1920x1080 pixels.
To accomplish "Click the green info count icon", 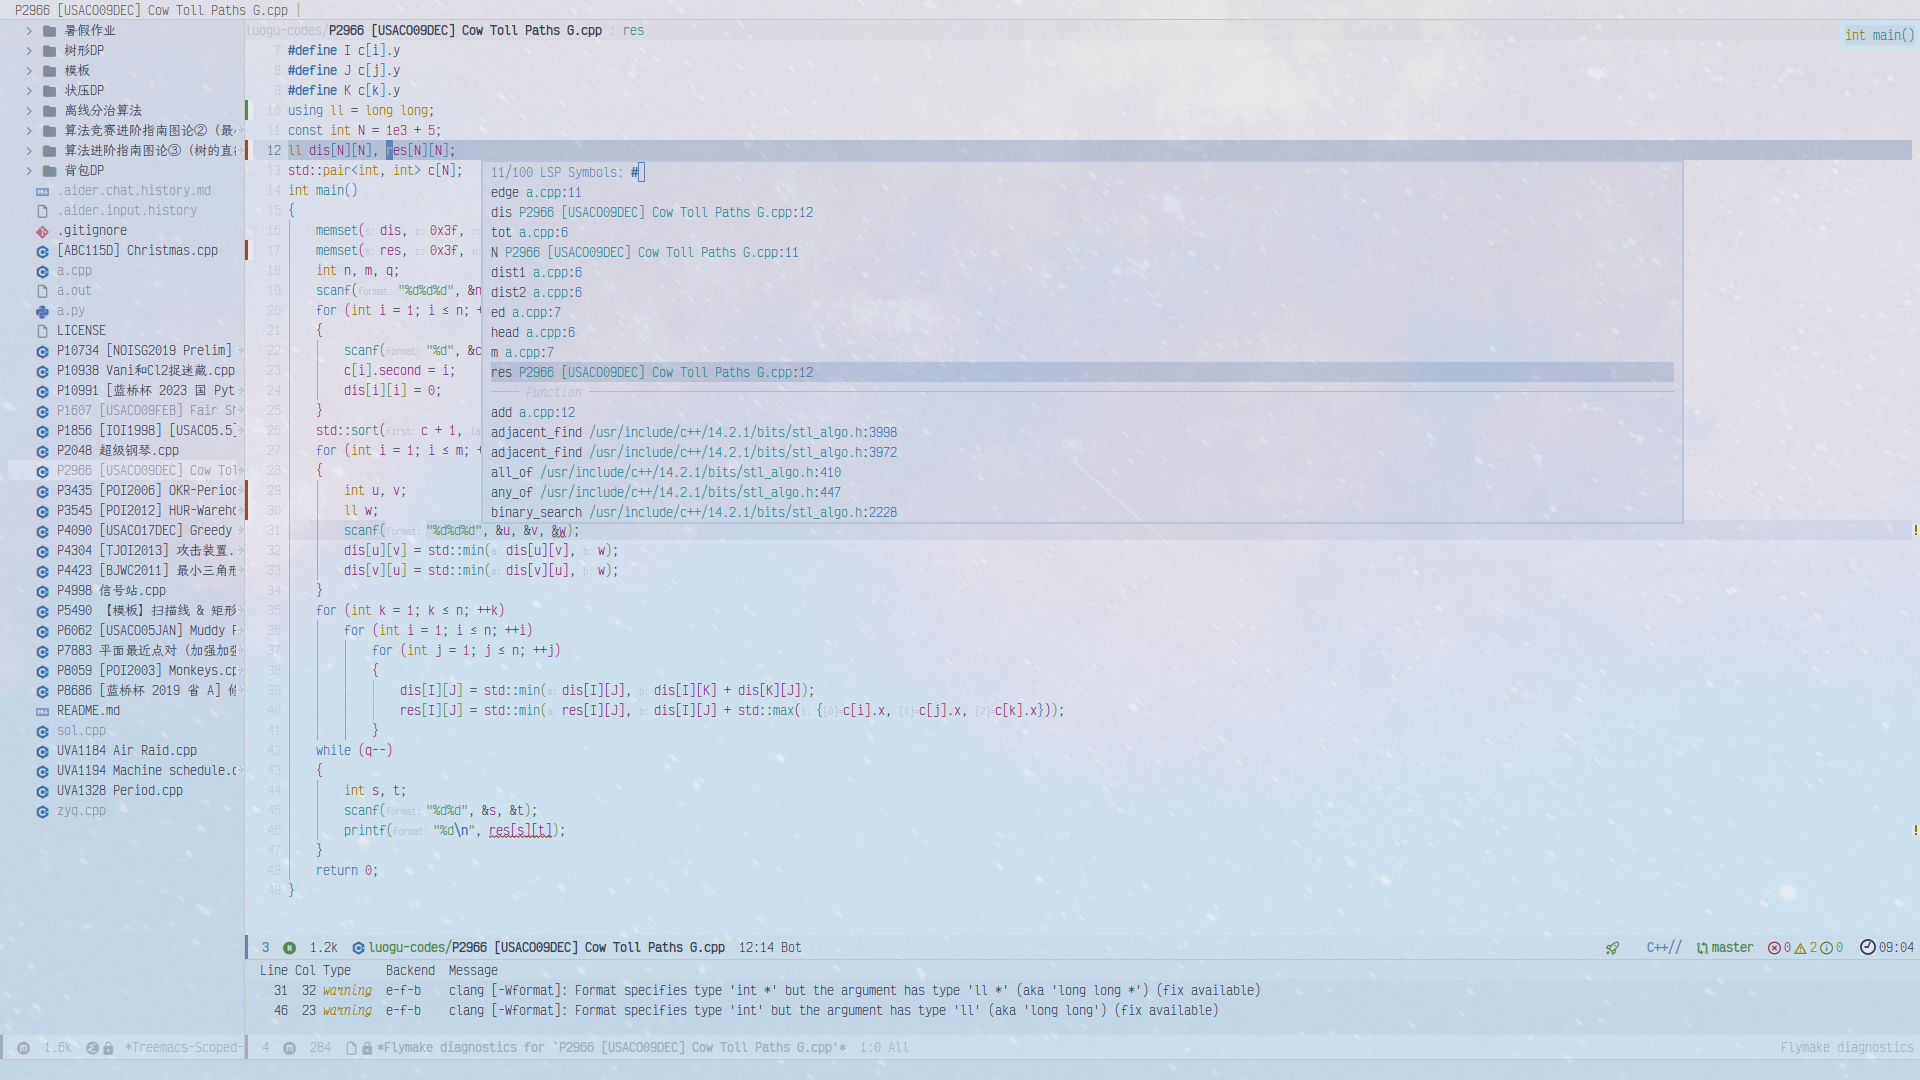I will tap(1826, 948).
